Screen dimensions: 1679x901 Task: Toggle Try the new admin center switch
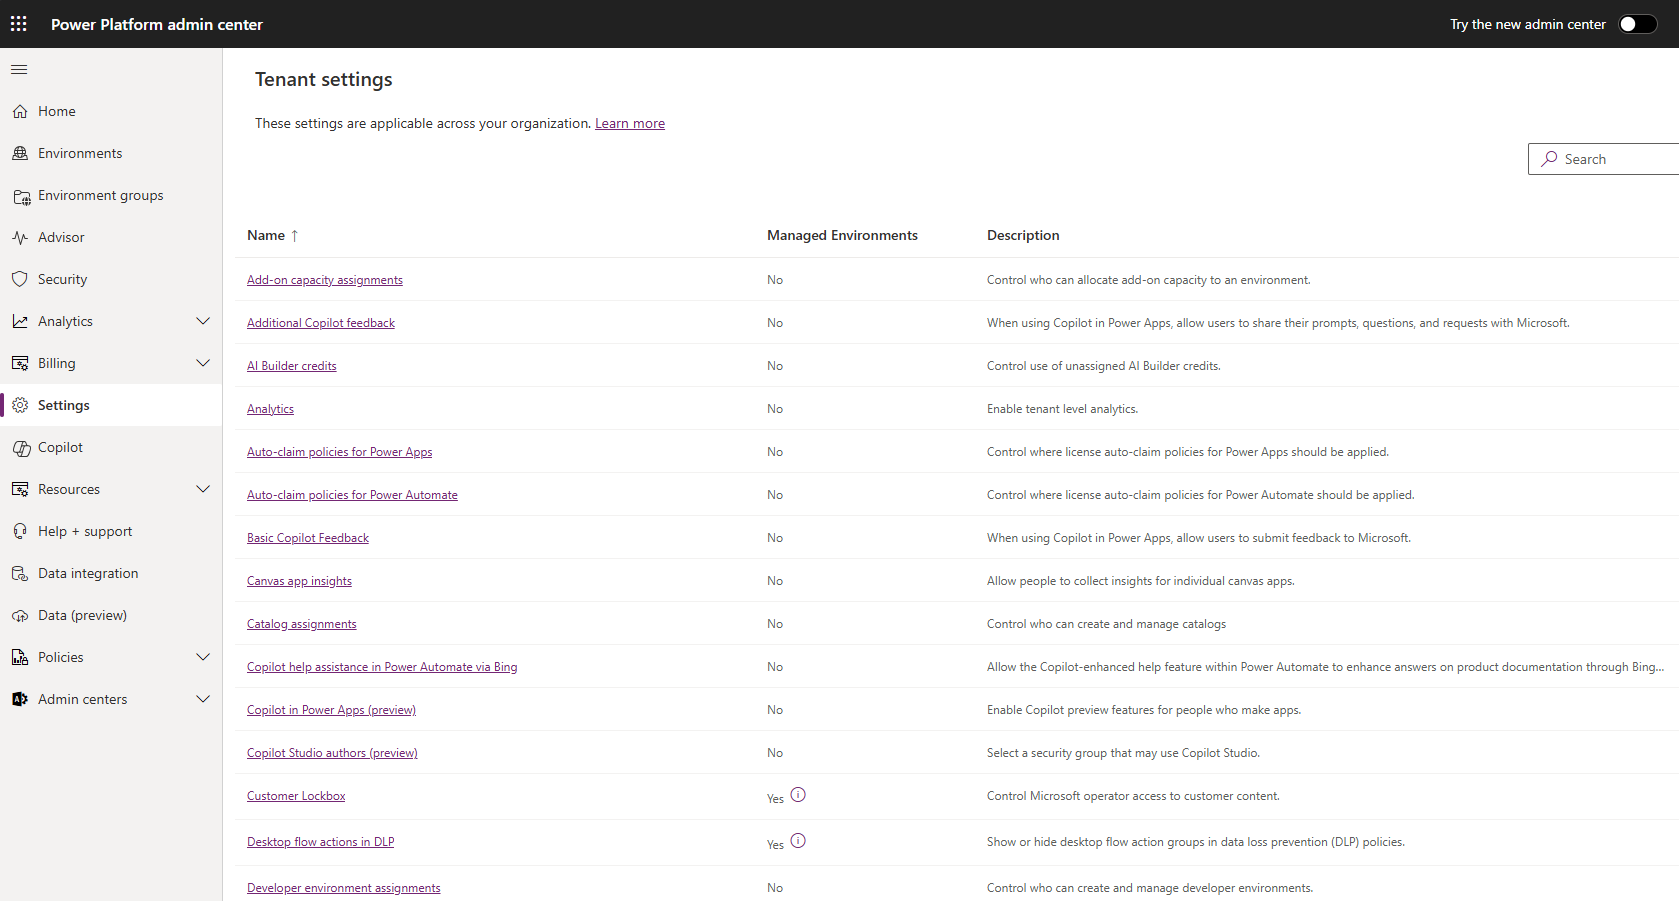1638,24
